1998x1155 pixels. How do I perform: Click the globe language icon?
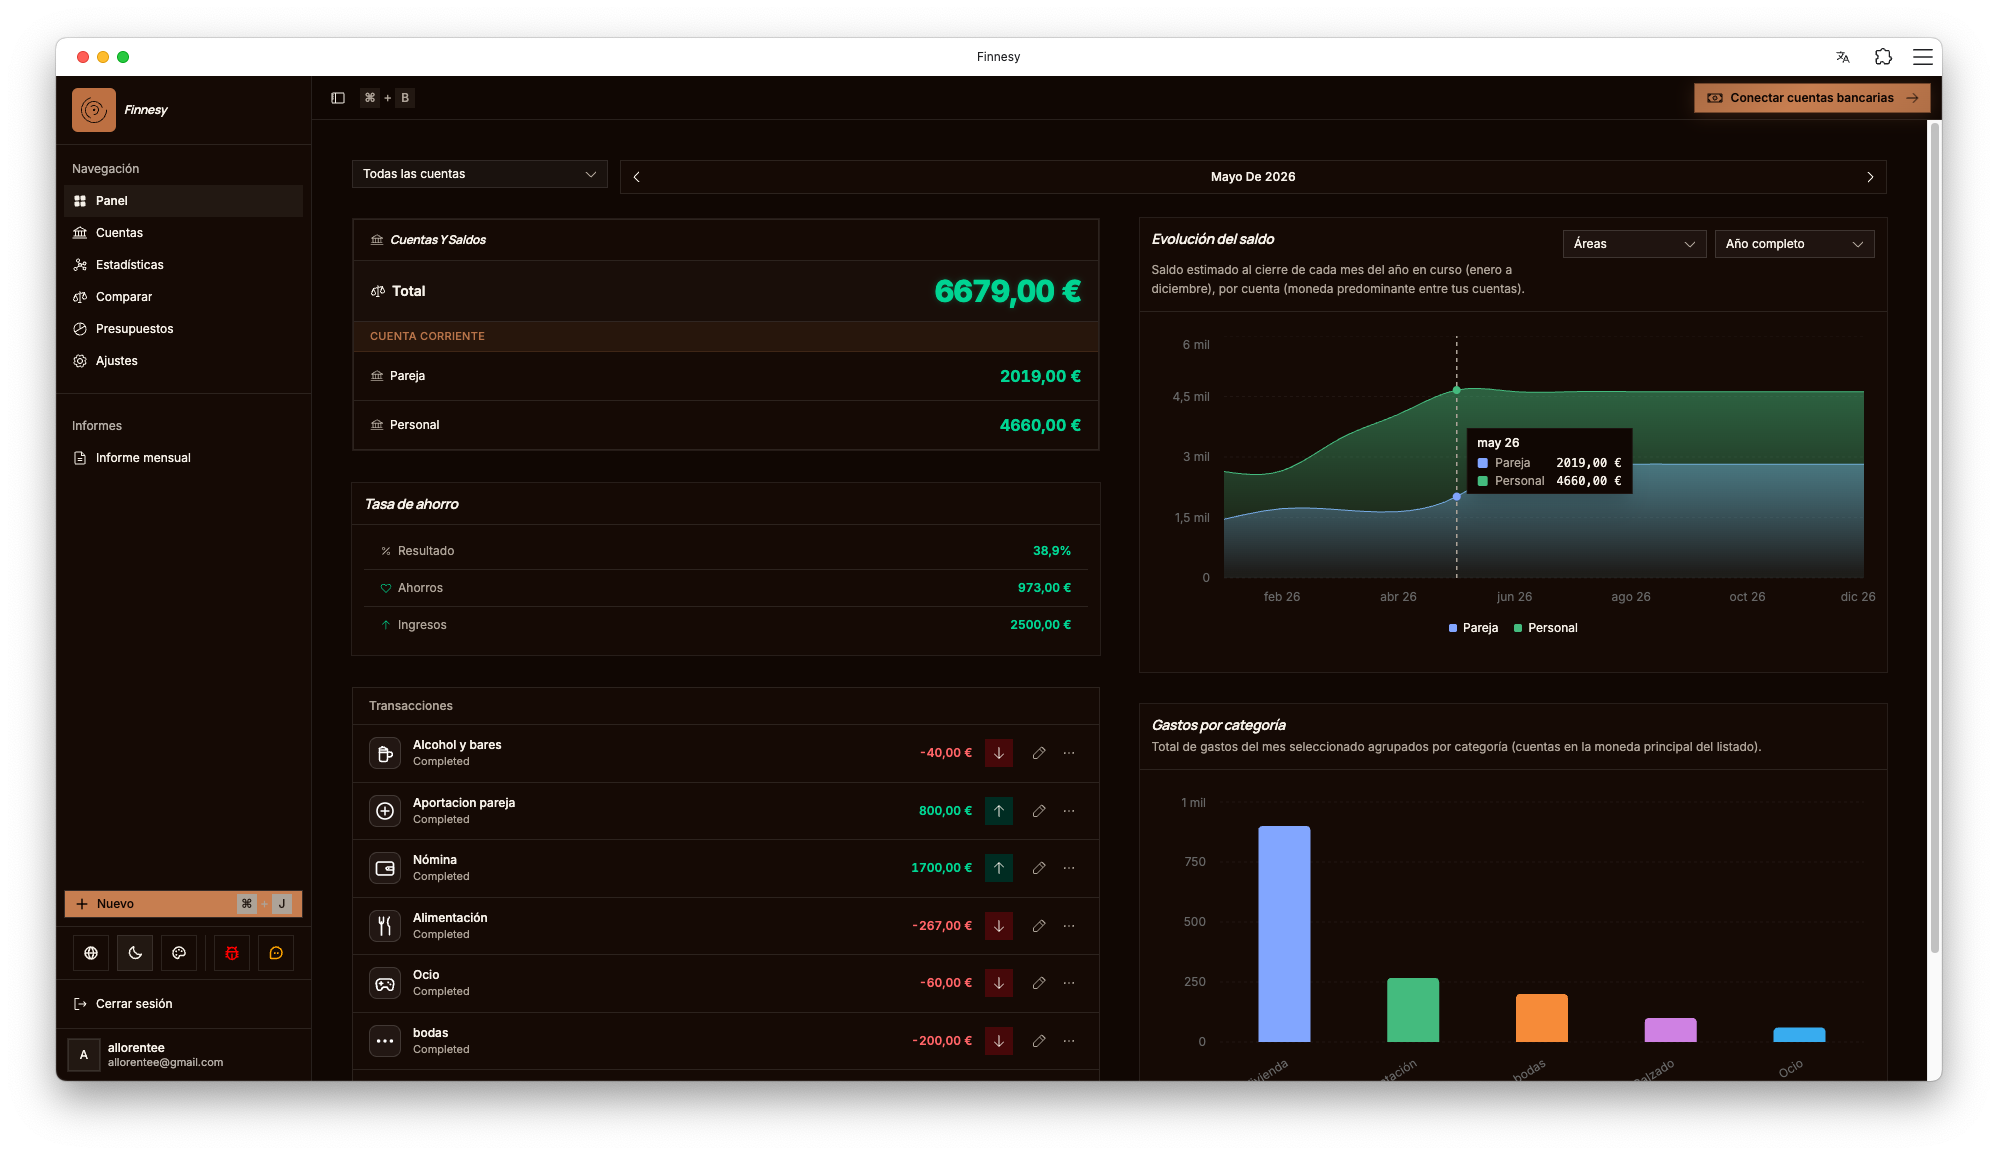[91, 953]
